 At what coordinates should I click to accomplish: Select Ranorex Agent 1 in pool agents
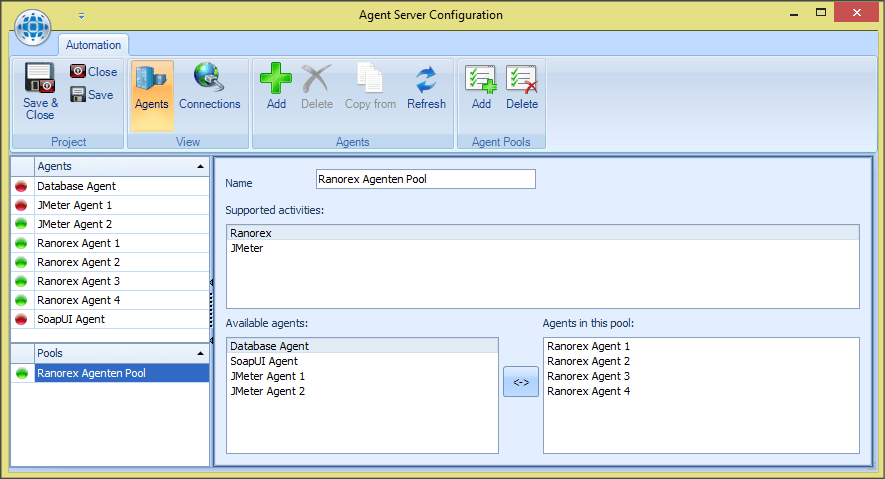(701, 346)
